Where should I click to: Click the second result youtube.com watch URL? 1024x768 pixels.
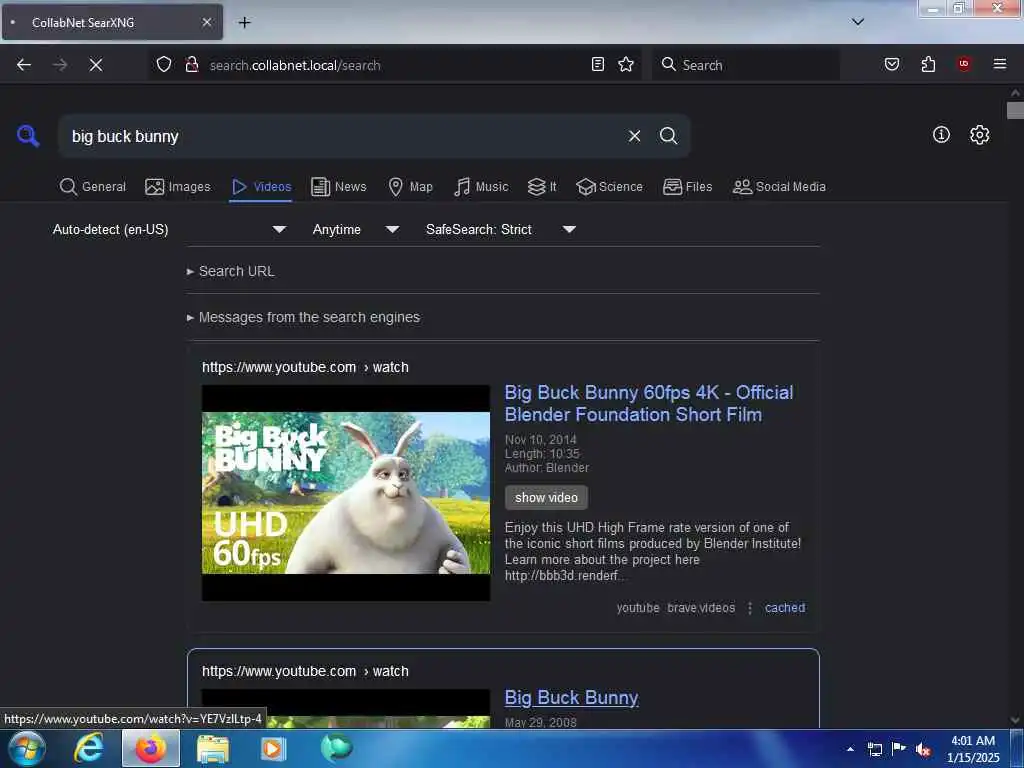click(305, 671)
